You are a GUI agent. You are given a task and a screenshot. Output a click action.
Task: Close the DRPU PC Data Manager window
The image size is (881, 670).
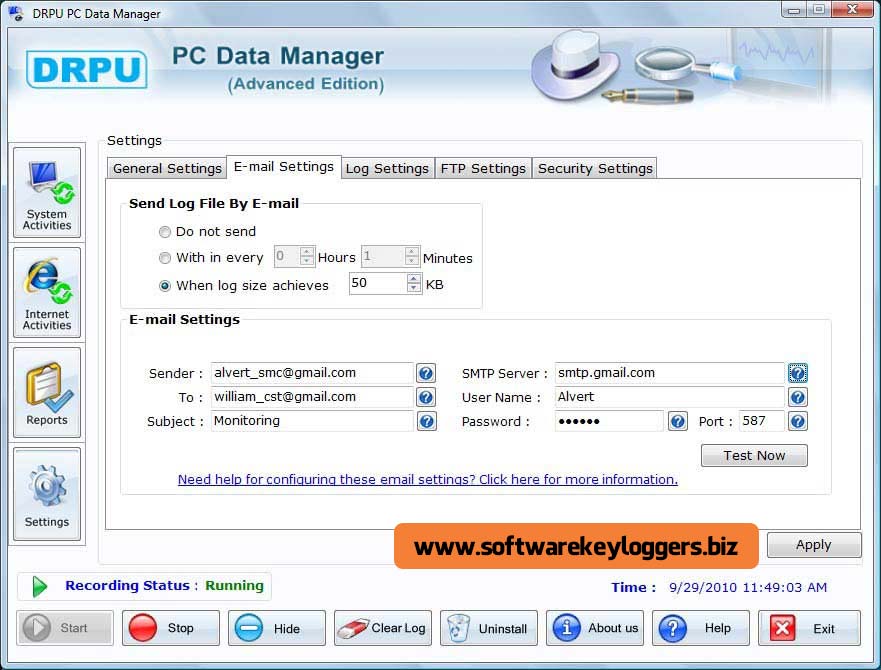(x=852, y=10)
